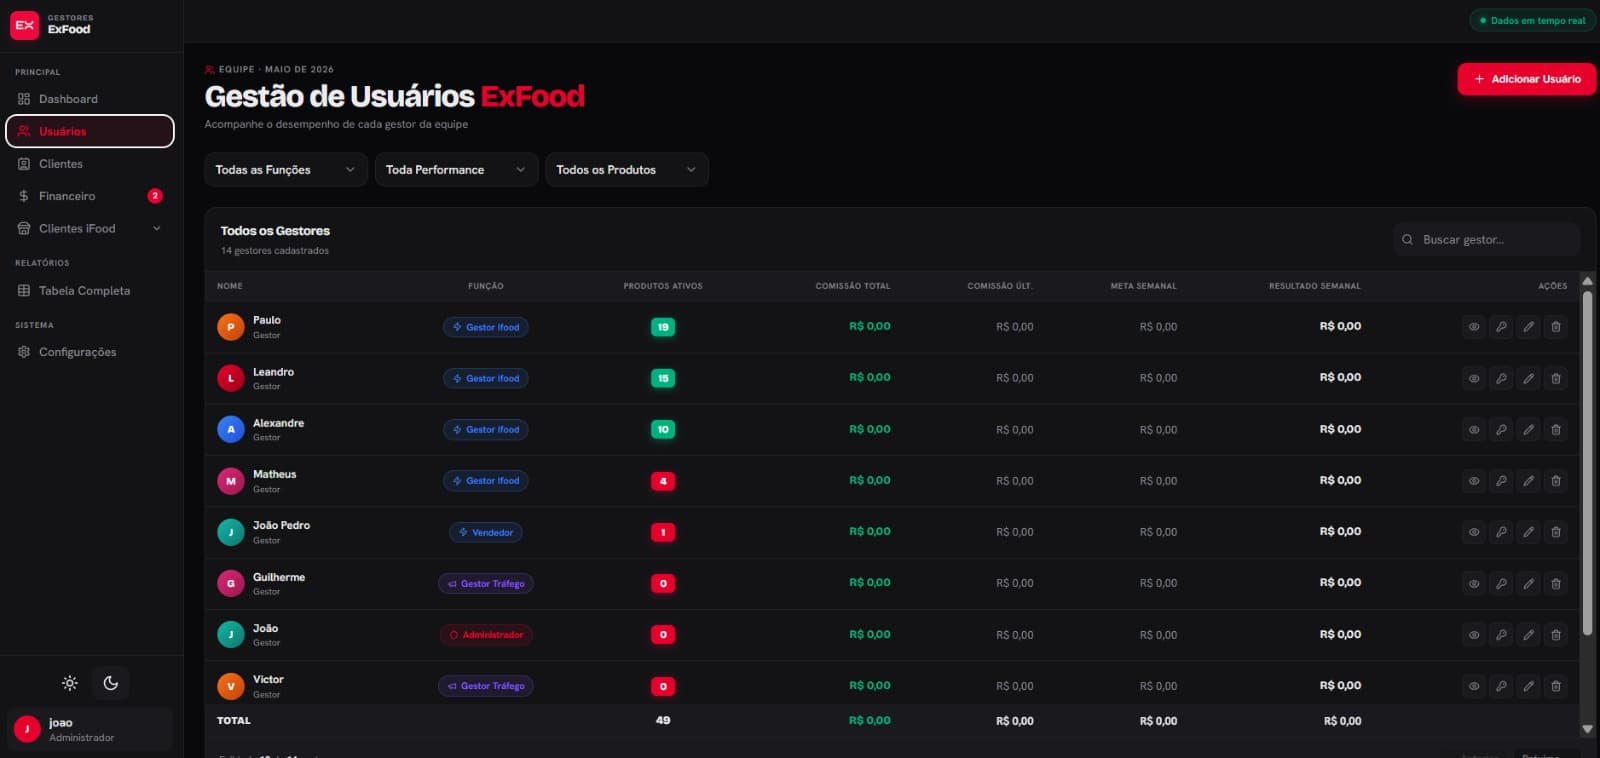Click the key icon in Leandro's row
1600x758 pixels.
1501,378
